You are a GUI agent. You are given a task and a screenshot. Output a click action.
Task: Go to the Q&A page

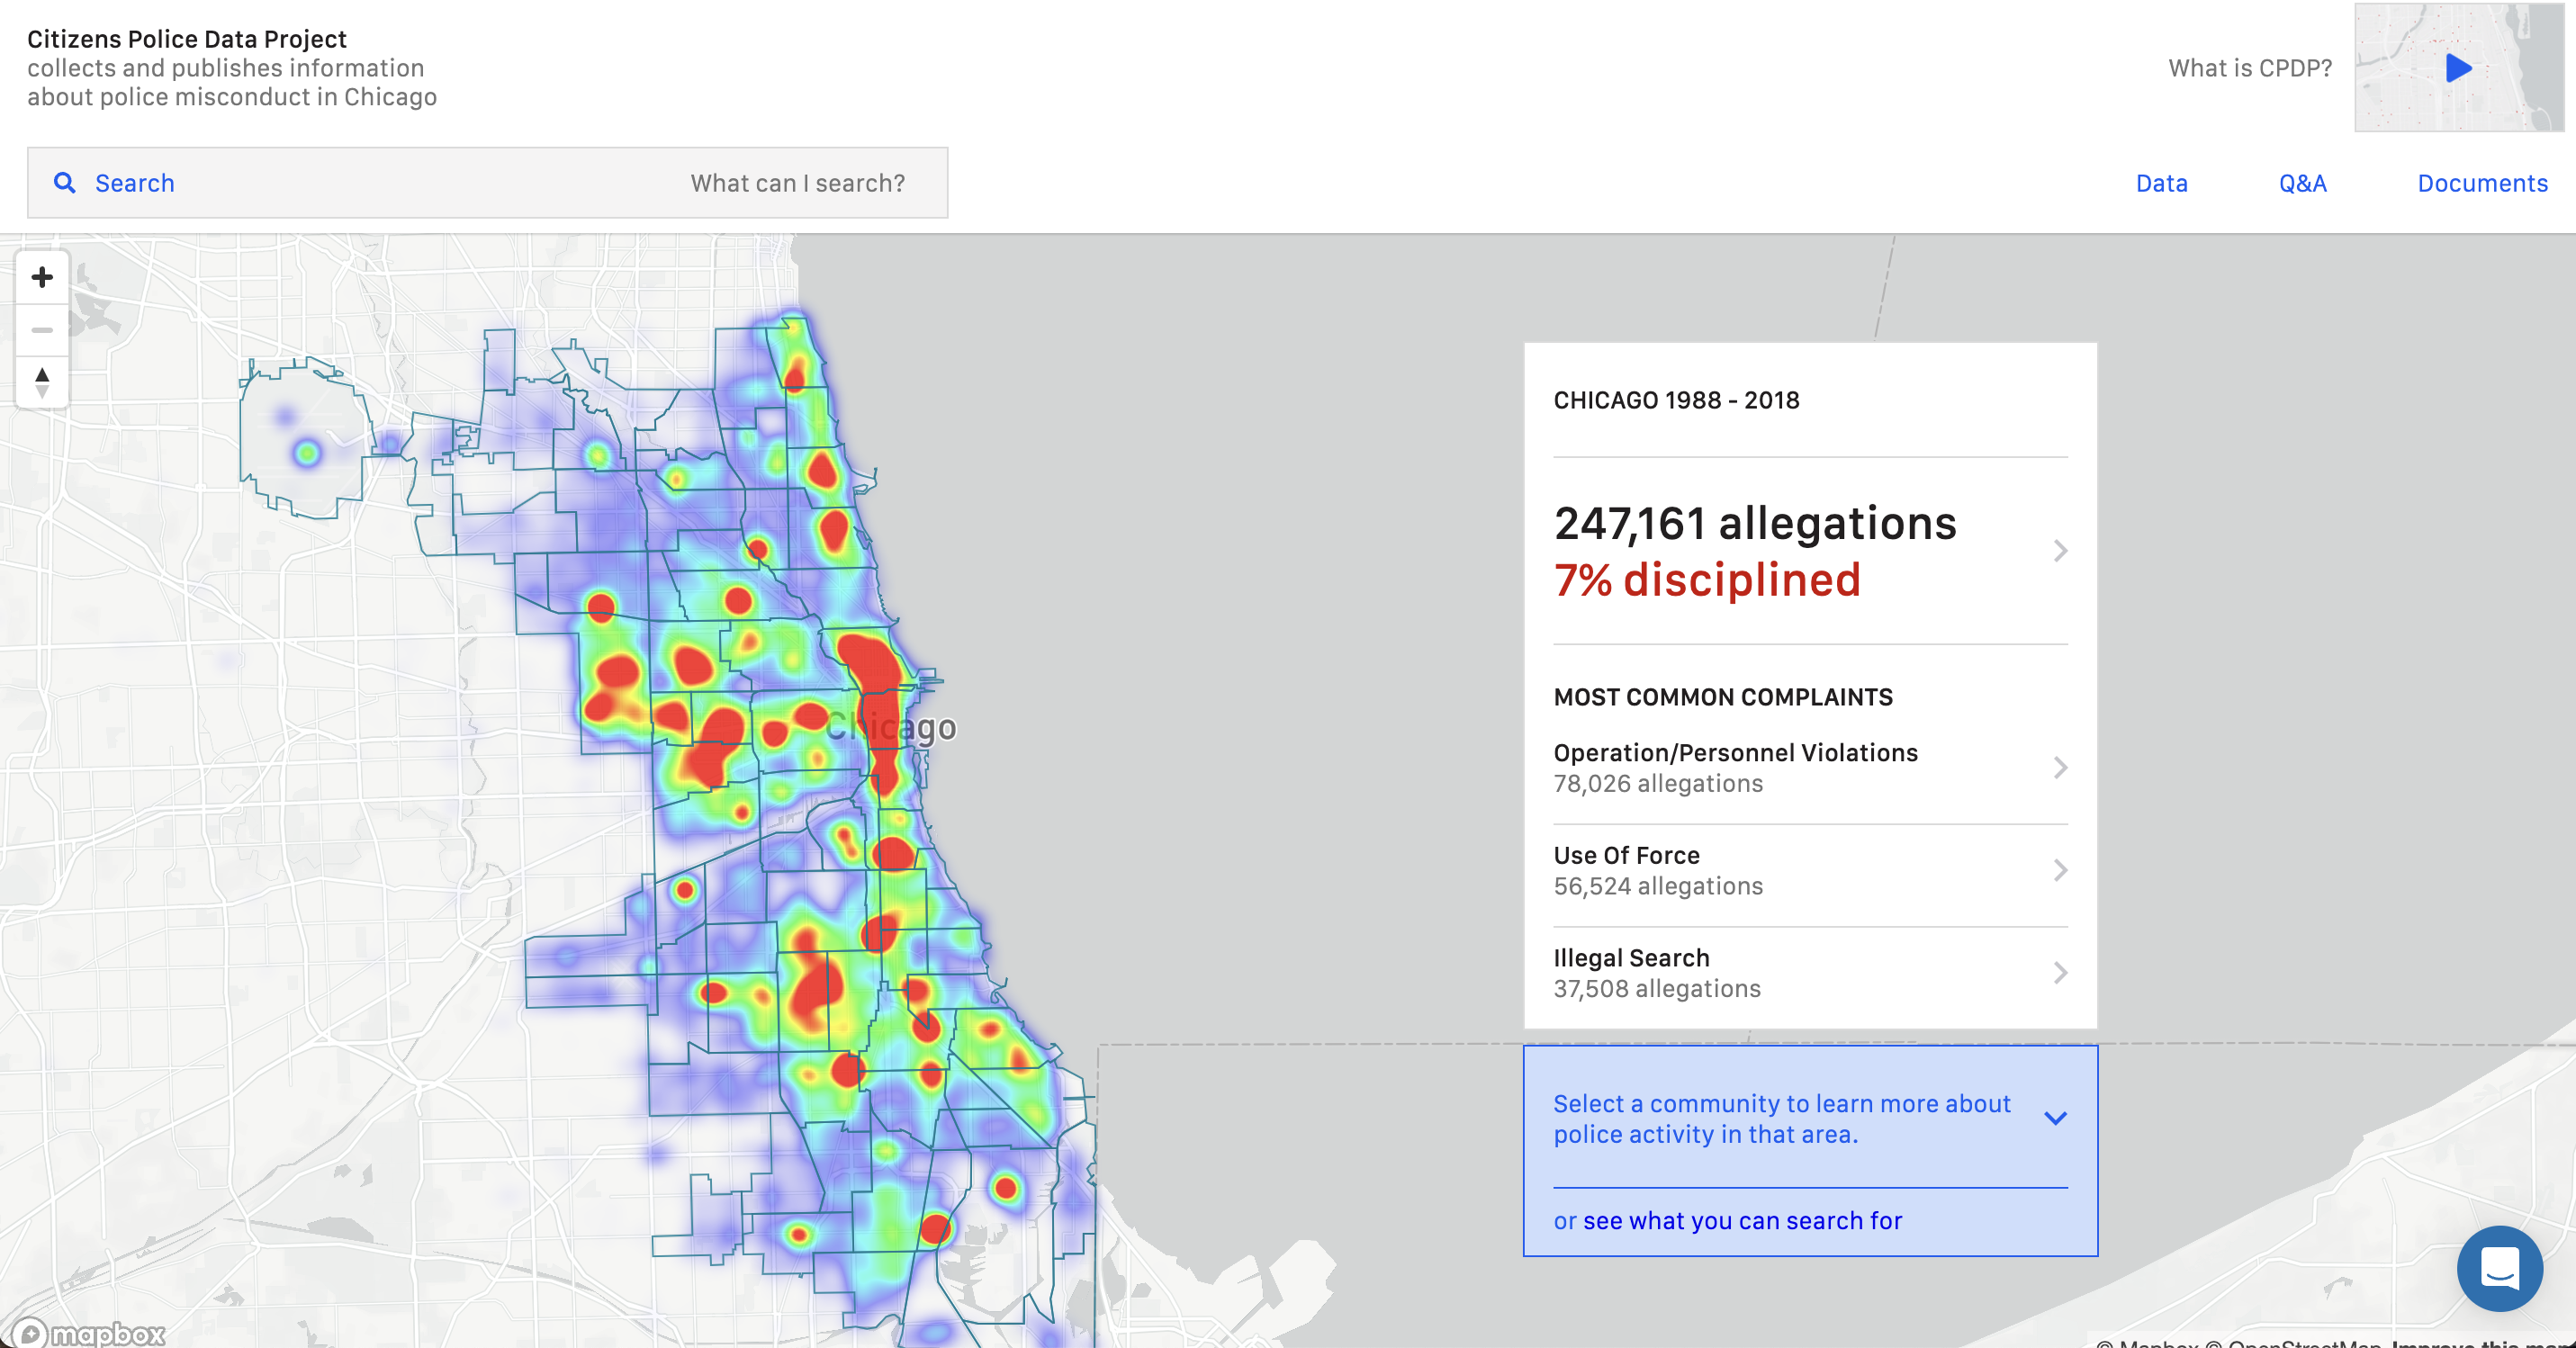[2302, 184]
